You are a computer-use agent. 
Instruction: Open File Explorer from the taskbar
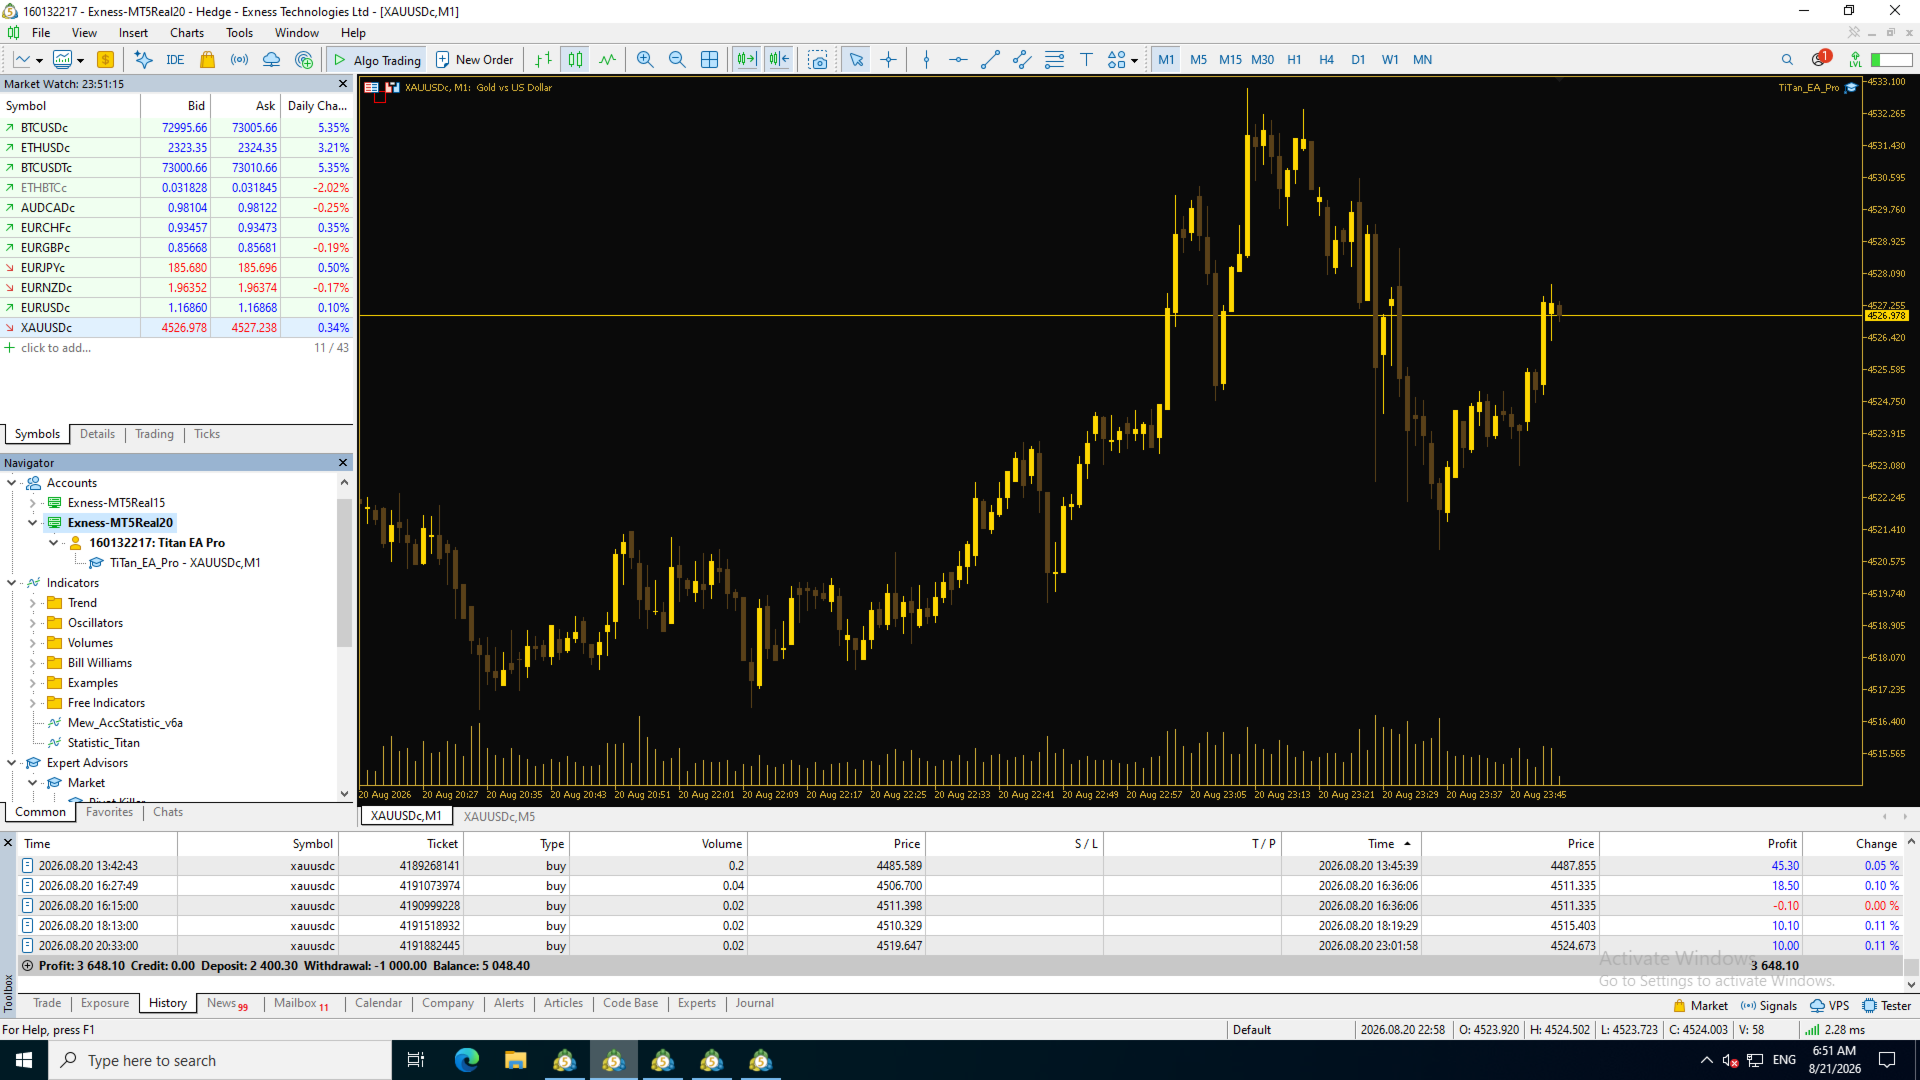point(515,1060)
